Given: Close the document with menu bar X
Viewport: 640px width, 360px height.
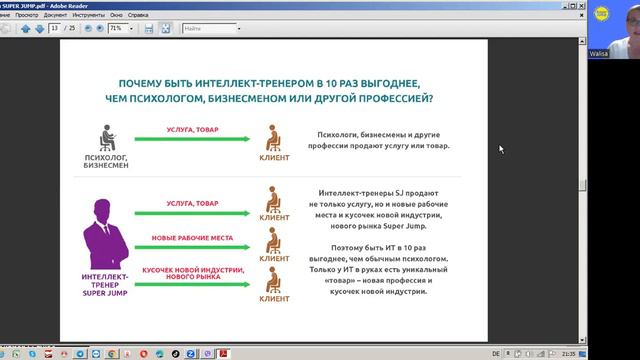Looking at the screenshot, I should (x=582, y=15).
